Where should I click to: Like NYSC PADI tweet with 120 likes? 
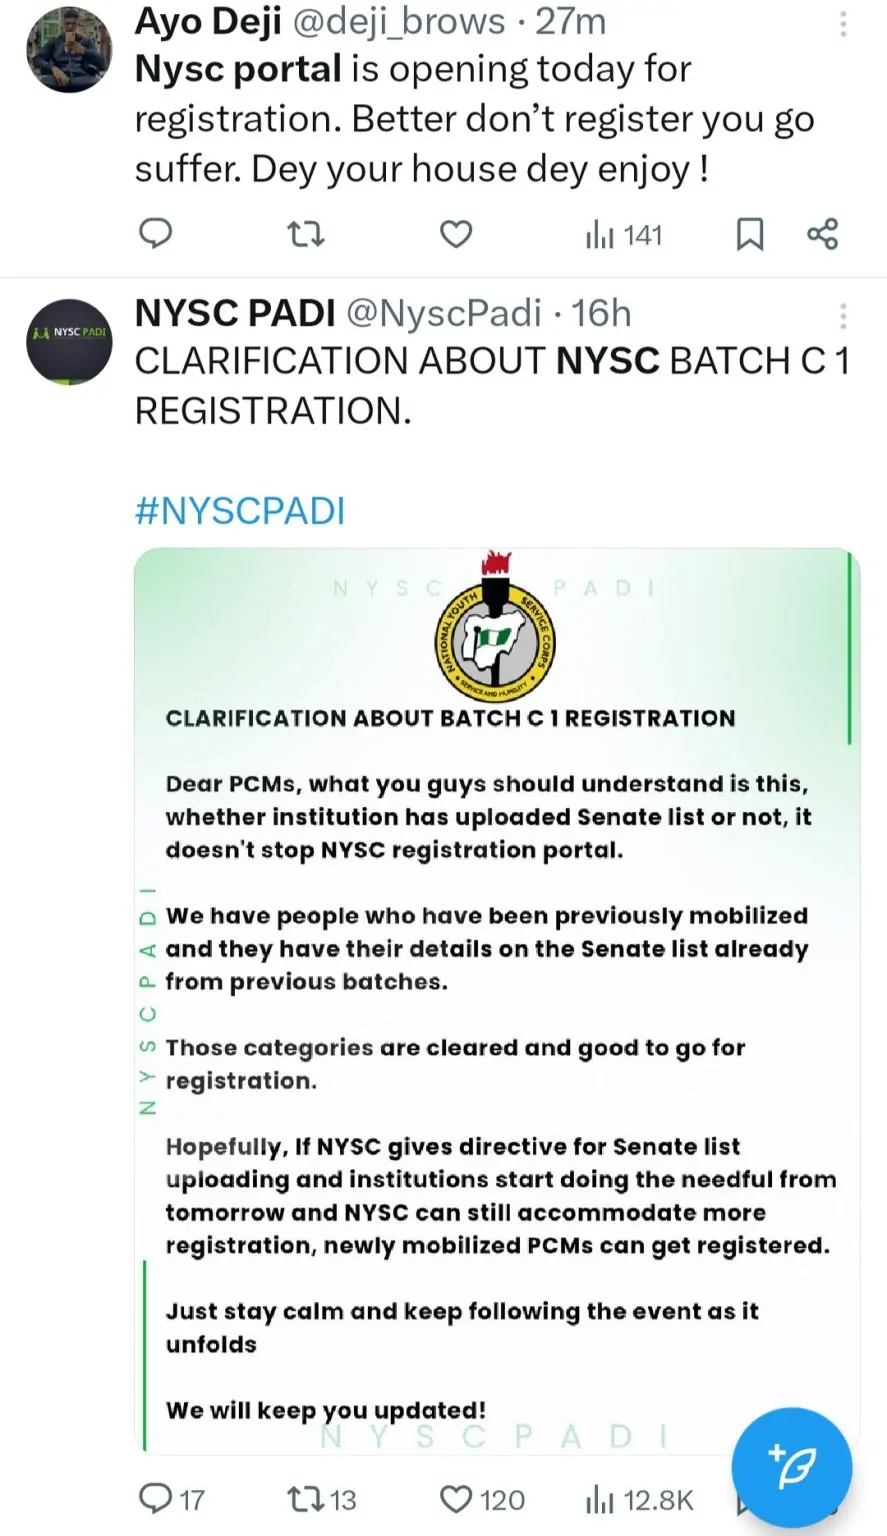[x=481, y=1499]
